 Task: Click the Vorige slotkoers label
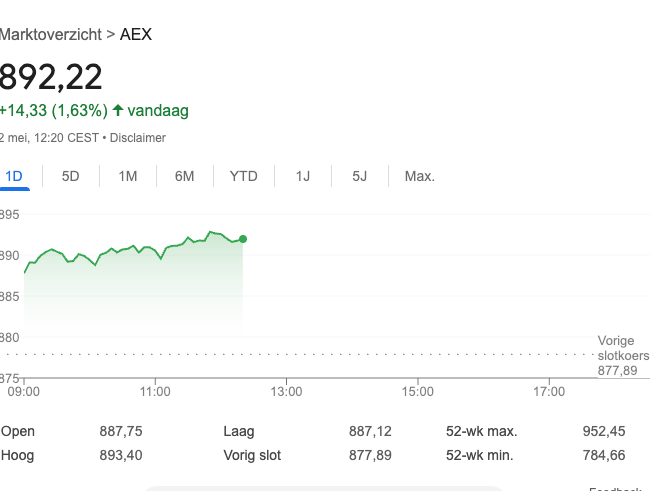pos(623,348)
